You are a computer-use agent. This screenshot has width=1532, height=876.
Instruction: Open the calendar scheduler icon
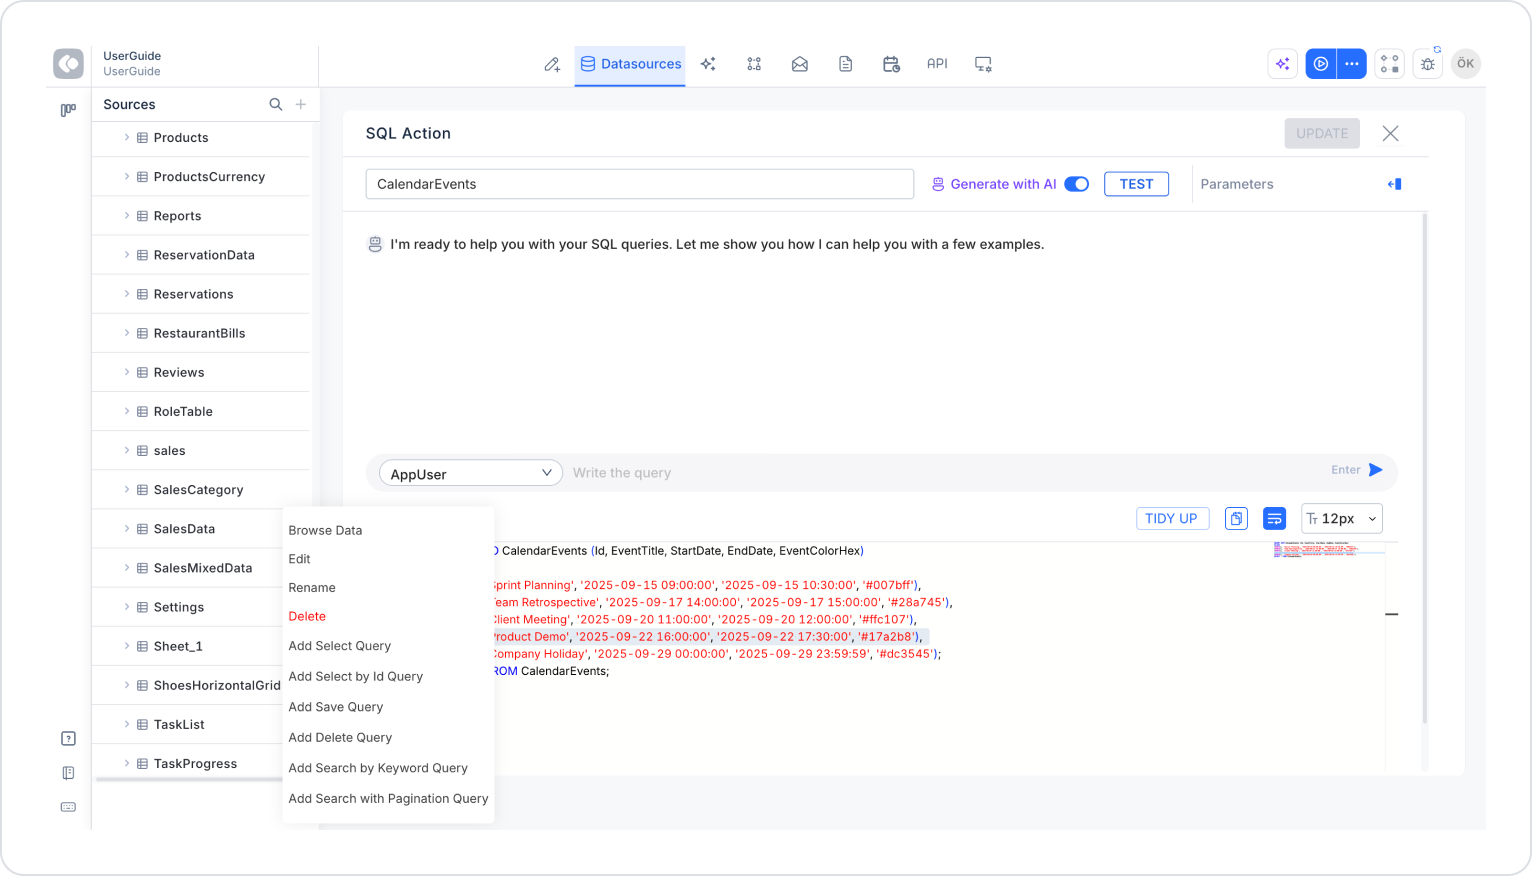point(891,64)
